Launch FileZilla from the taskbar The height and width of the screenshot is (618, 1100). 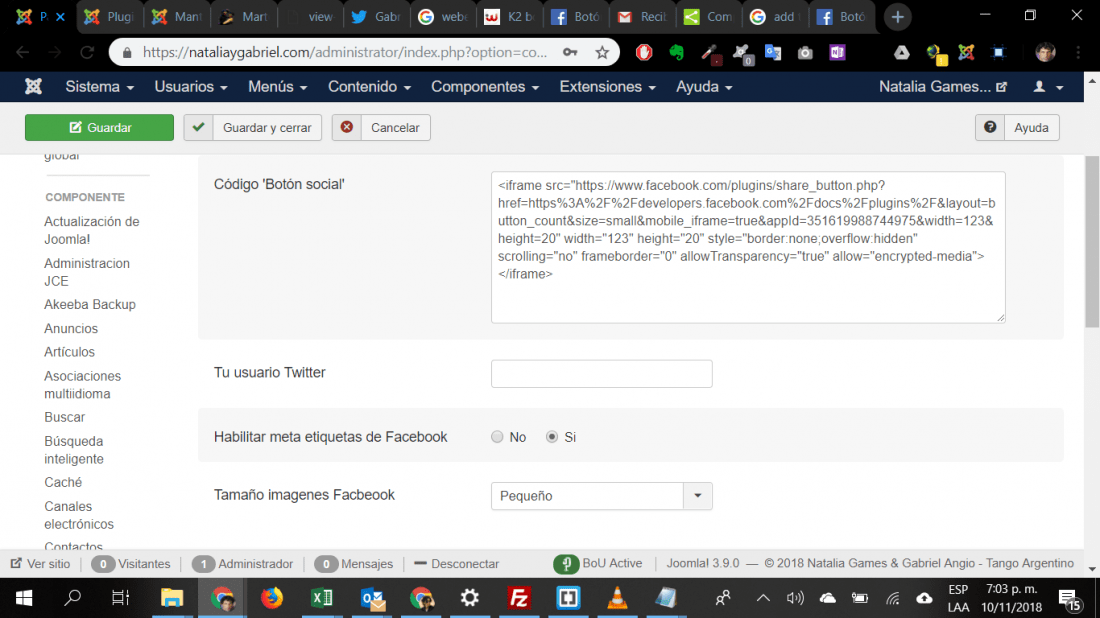519,598
